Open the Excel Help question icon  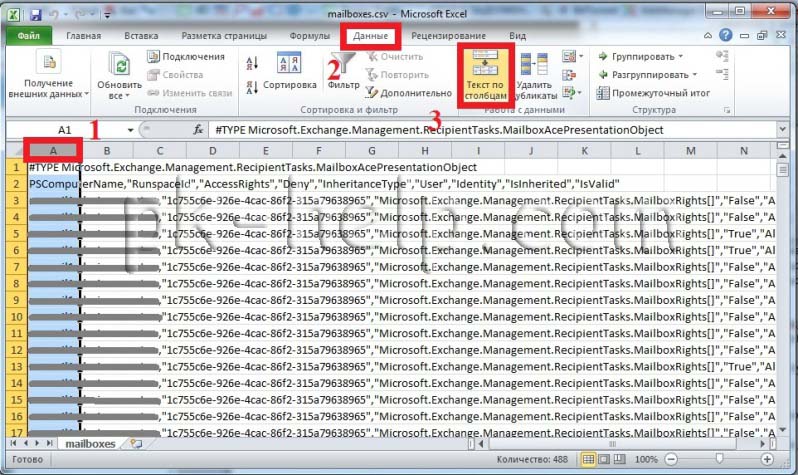[725, 35]
